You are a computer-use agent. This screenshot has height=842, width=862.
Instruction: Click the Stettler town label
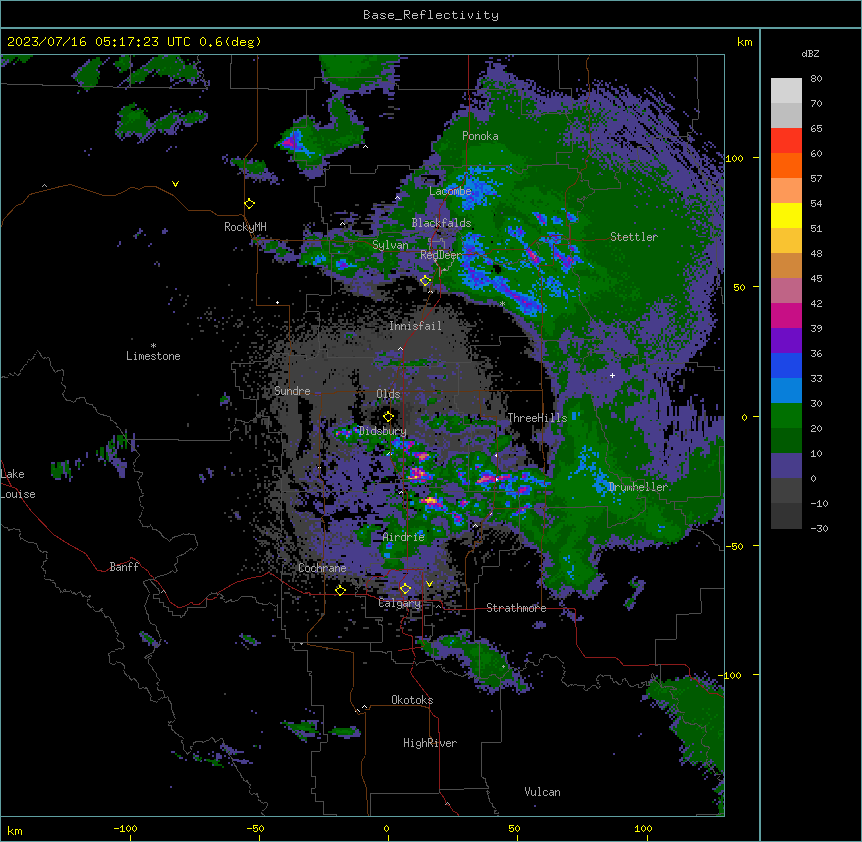click(634, 237)
